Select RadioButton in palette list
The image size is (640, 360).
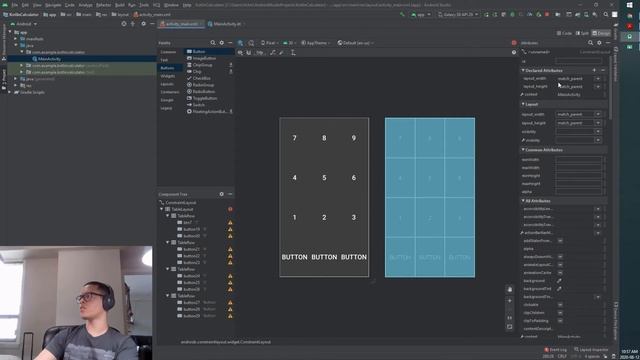click(201, 91)
